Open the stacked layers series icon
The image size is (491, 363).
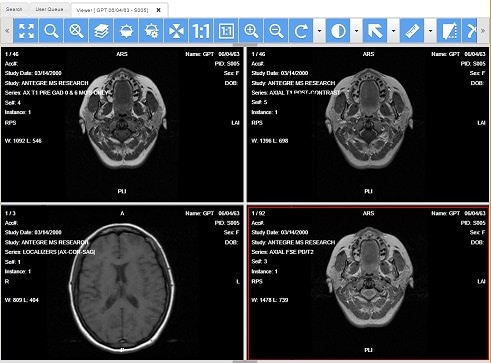101,31
